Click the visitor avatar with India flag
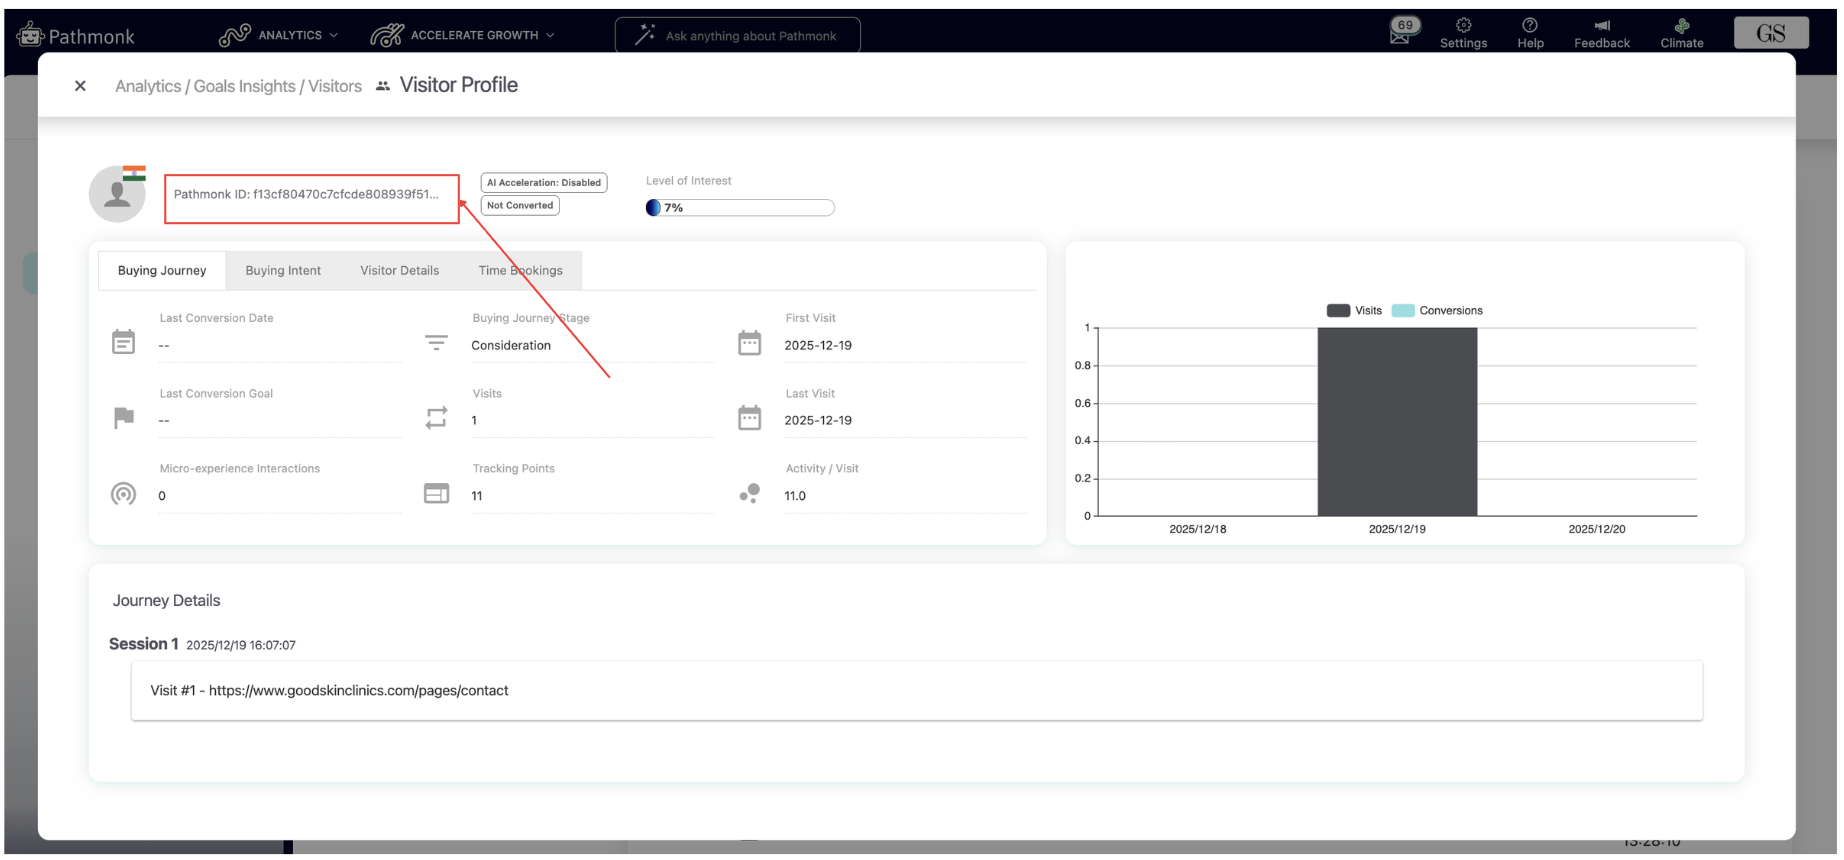The image size is (1844, 860). click(x=118, y=193)
